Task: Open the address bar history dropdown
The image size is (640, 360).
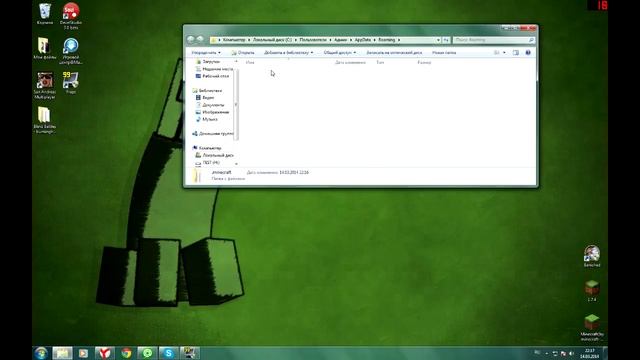Action: (x=438, y=40)
